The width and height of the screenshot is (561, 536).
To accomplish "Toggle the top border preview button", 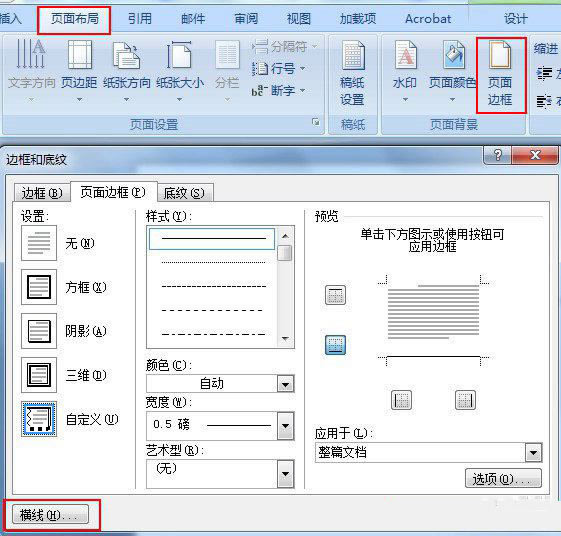I will pyautogui.click(x=335, y=295).
